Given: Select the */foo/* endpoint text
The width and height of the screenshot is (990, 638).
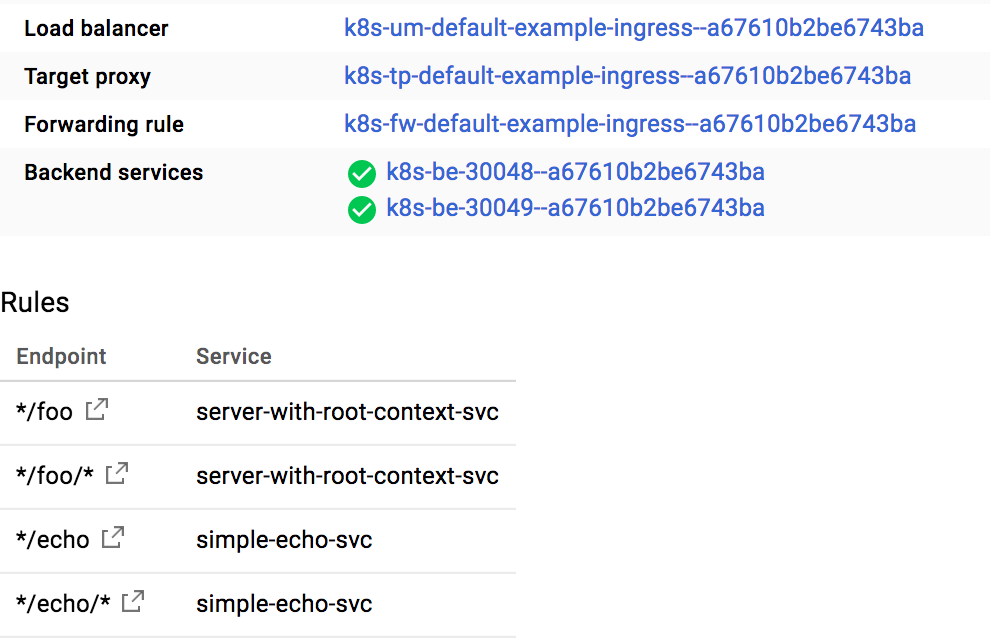Looking at the screenshot, I should [55, 476].
